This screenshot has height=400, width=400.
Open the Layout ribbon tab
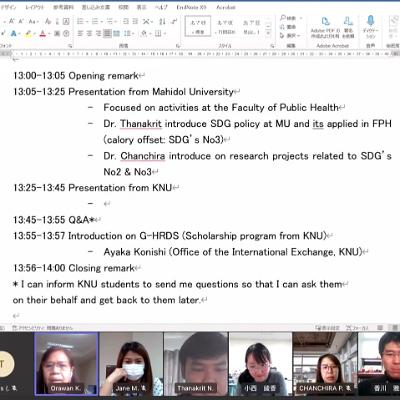[x=35, y=7]
